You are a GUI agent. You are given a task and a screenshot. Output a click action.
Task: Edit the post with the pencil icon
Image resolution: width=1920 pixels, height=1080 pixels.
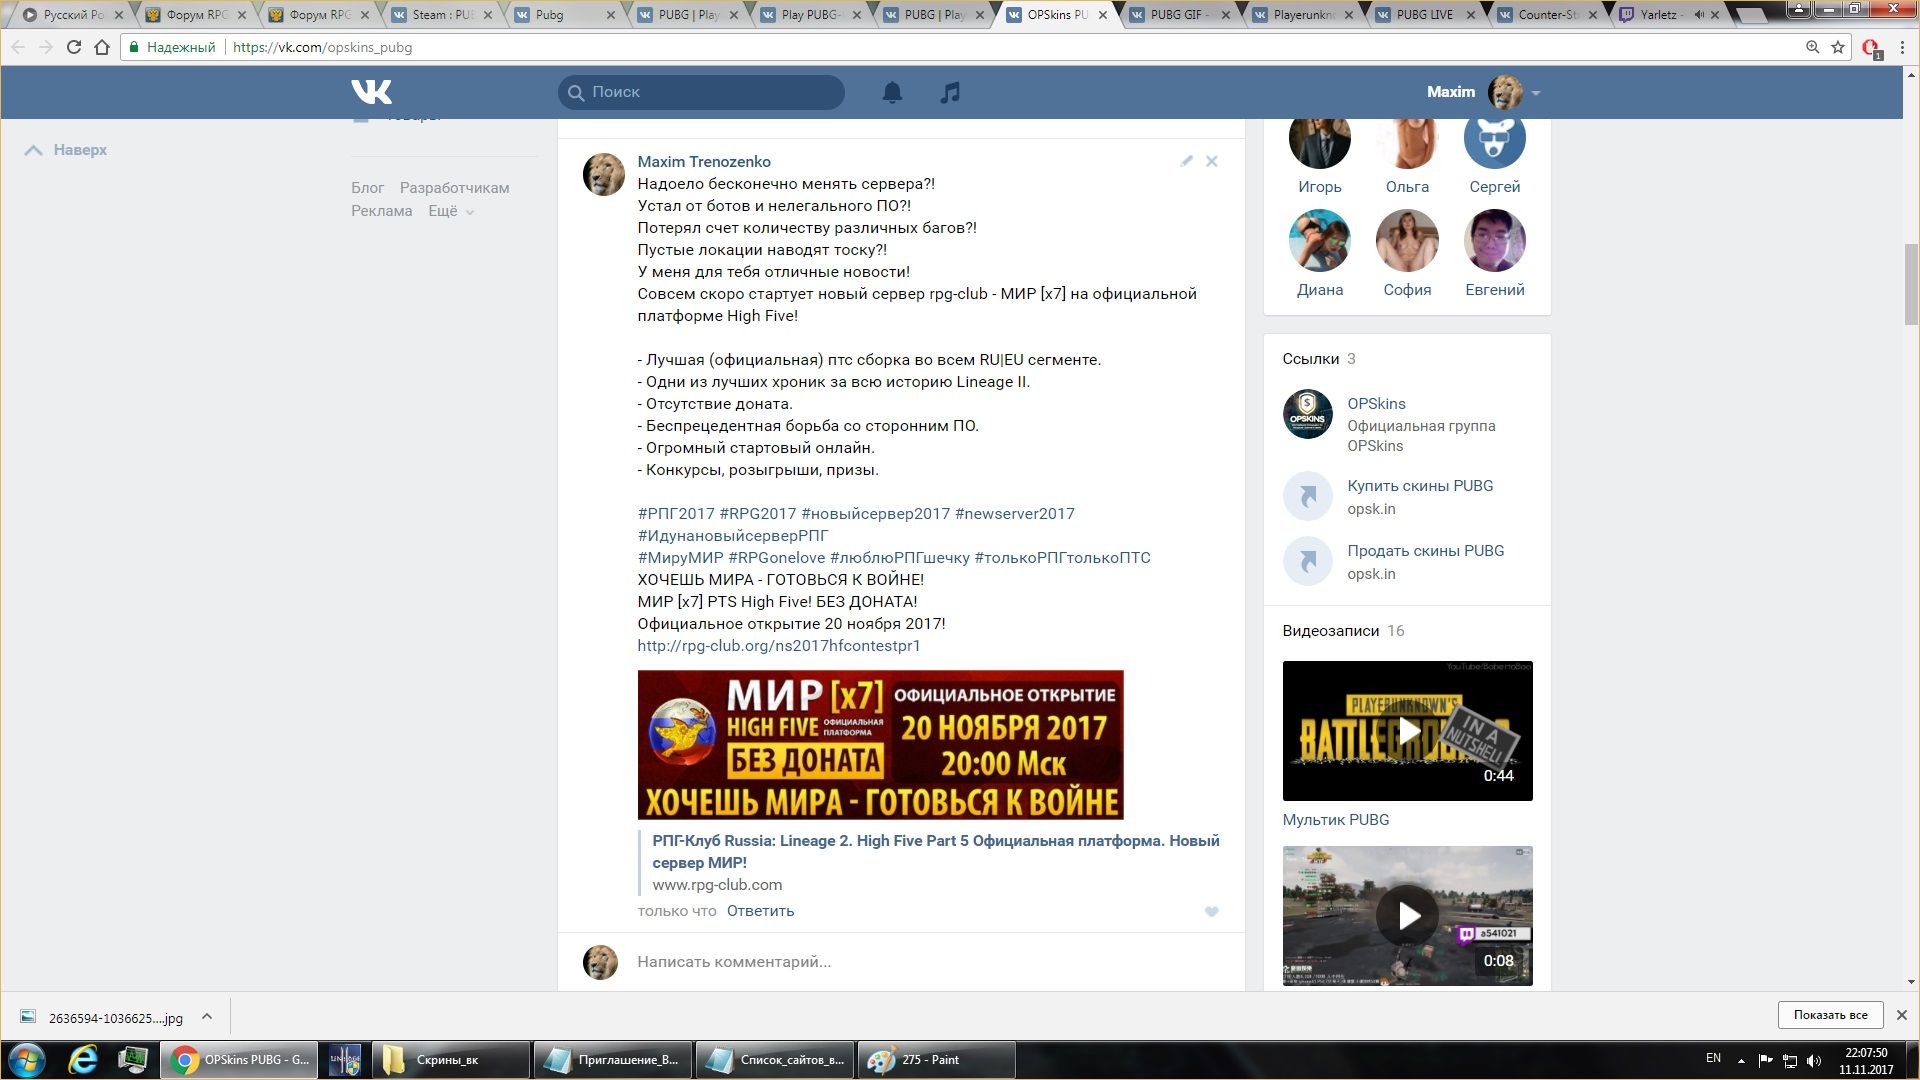click(1186, 161)
